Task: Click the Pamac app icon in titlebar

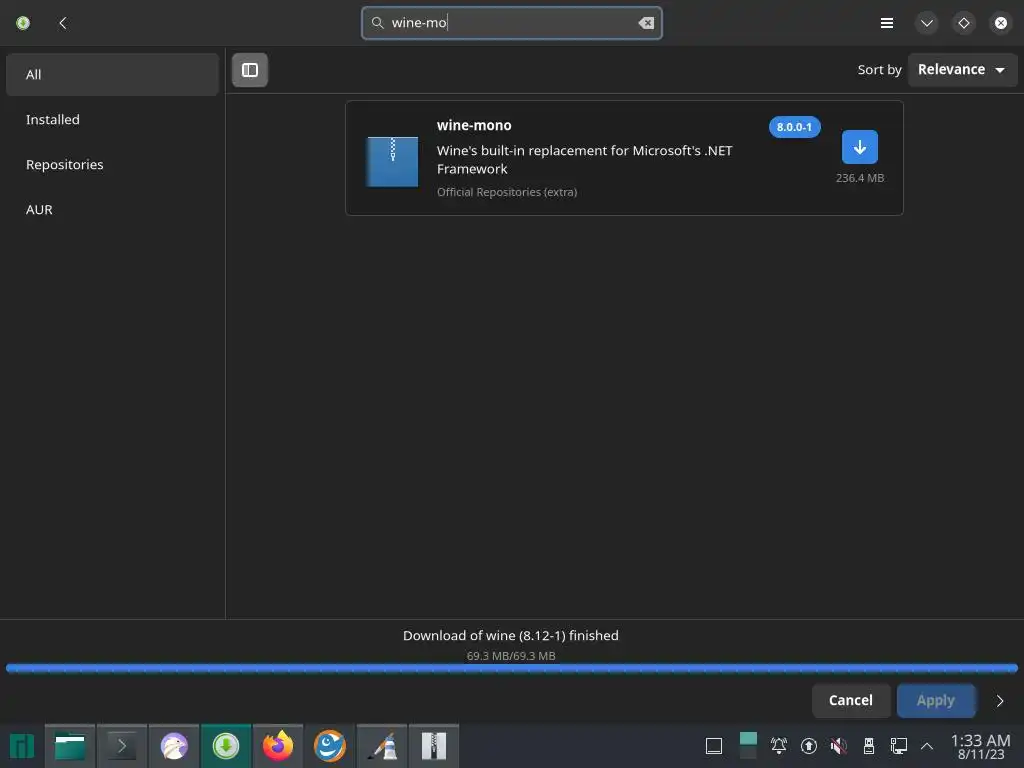Action: pyautogui.click(x=23, y=24)
